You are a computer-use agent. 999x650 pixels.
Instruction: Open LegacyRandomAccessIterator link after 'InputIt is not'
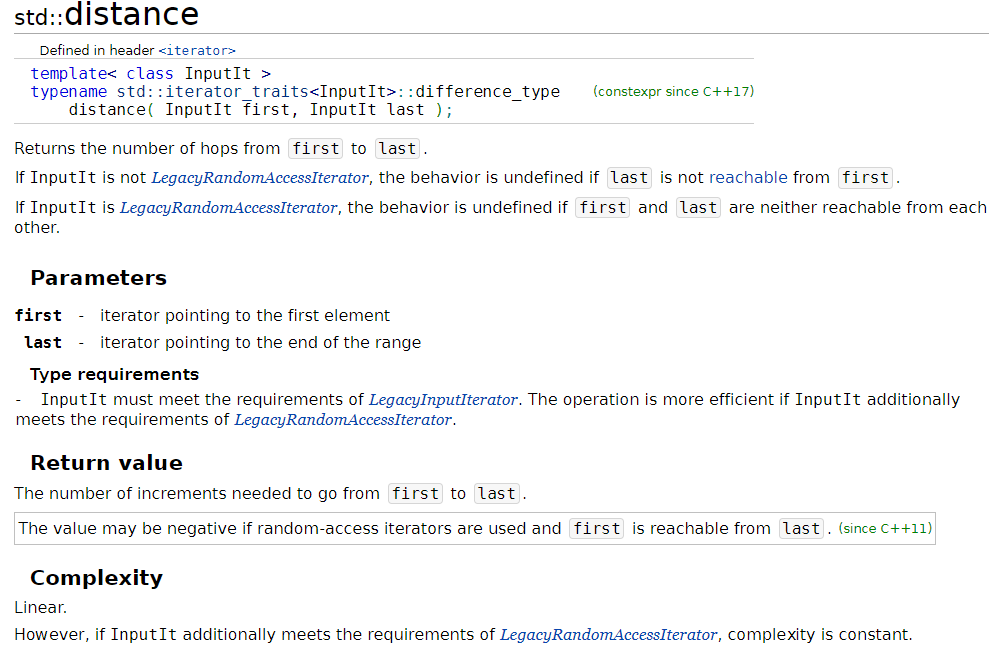click(x=260, y=178)
